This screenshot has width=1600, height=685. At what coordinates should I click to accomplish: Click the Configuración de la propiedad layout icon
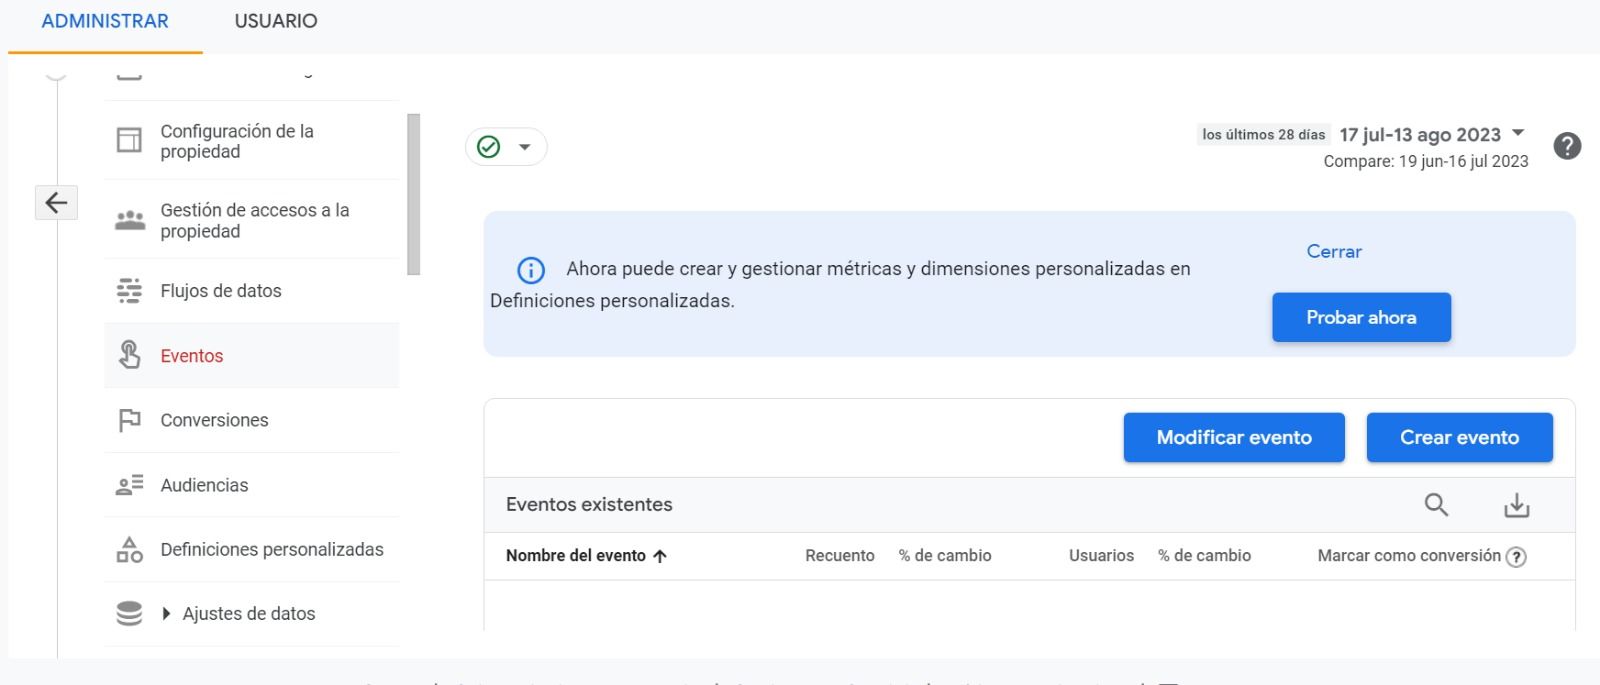pyautogui.click(x=129, y=140)
